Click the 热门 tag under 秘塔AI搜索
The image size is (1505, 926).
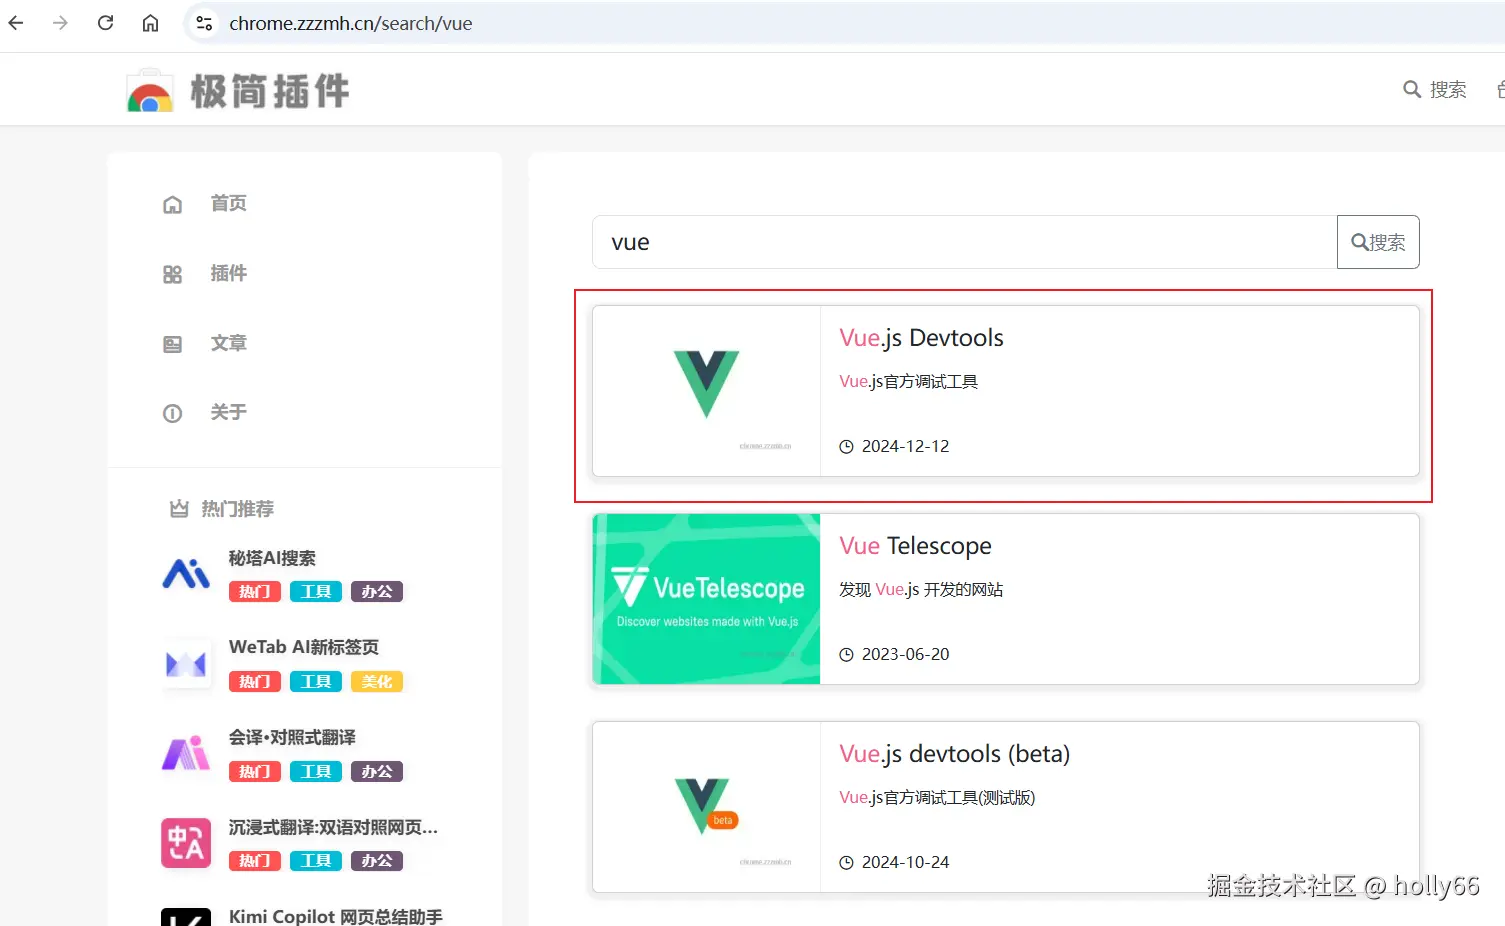(x=255, y=592)
